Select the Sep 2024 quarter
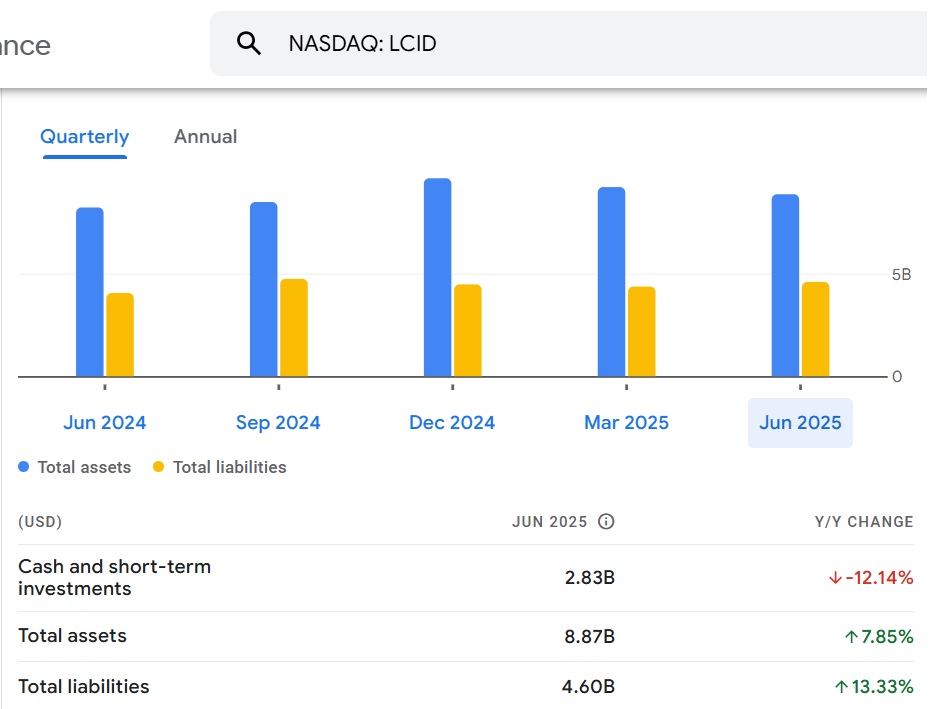Viewport: 930px width, 709px height. point(278,422)
